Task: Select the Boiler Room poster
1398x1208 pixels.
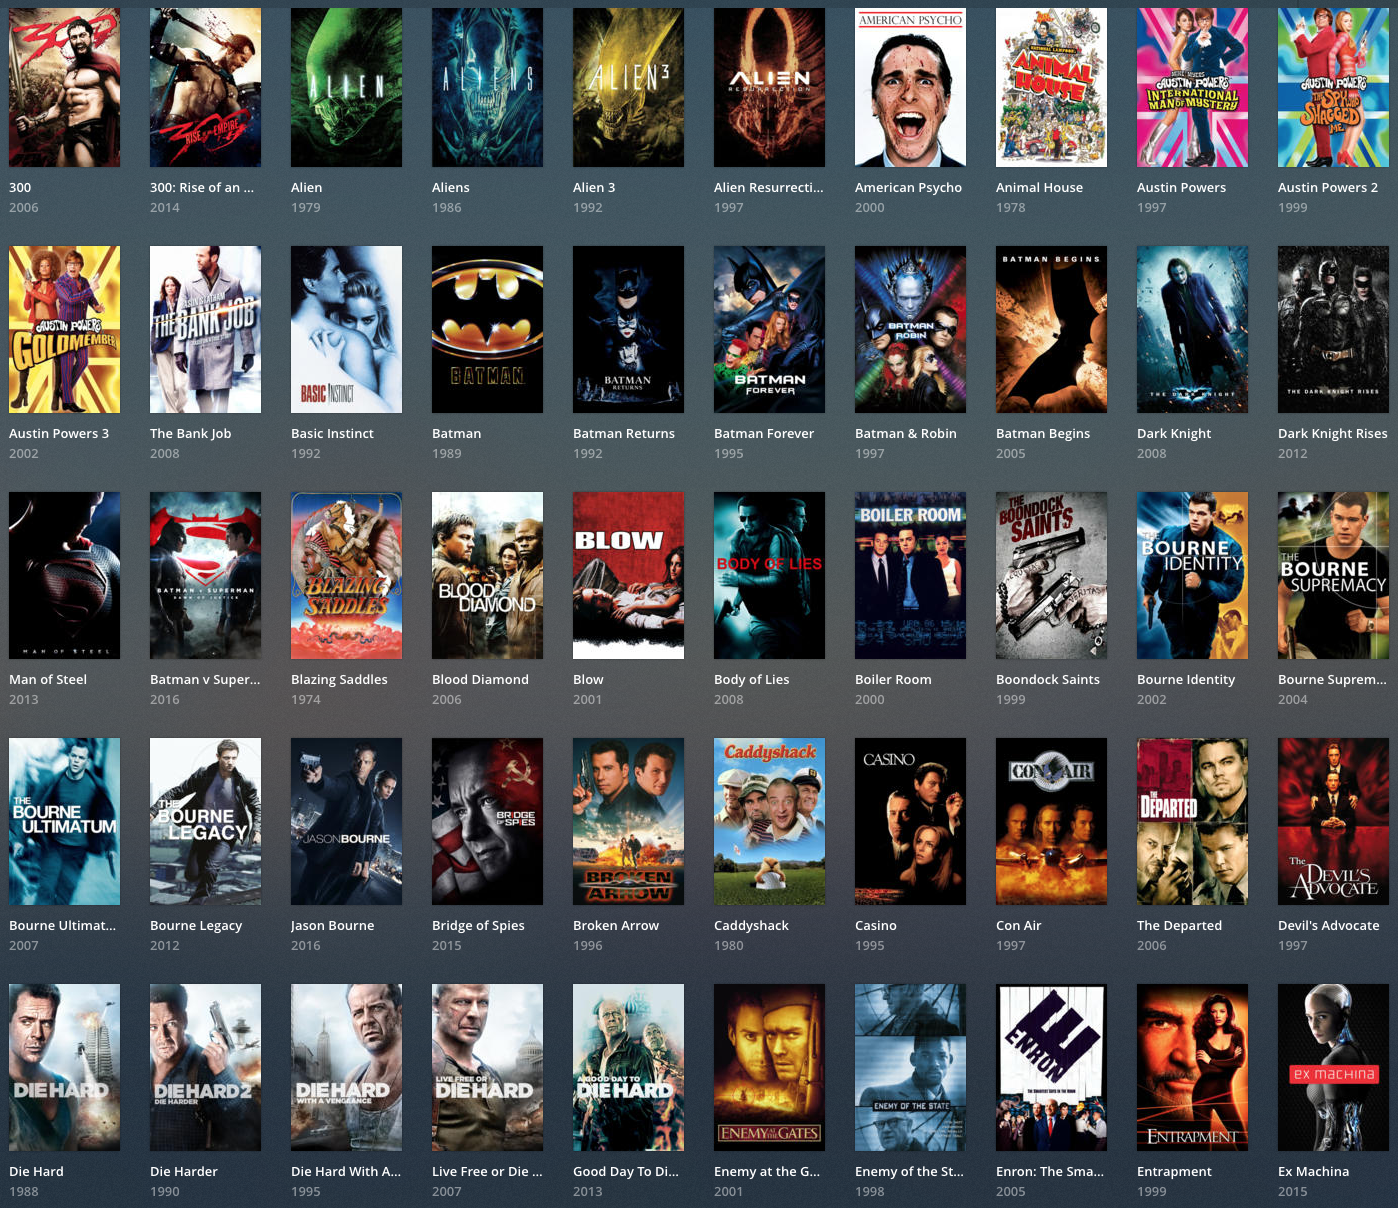Action: coord(910,575)
